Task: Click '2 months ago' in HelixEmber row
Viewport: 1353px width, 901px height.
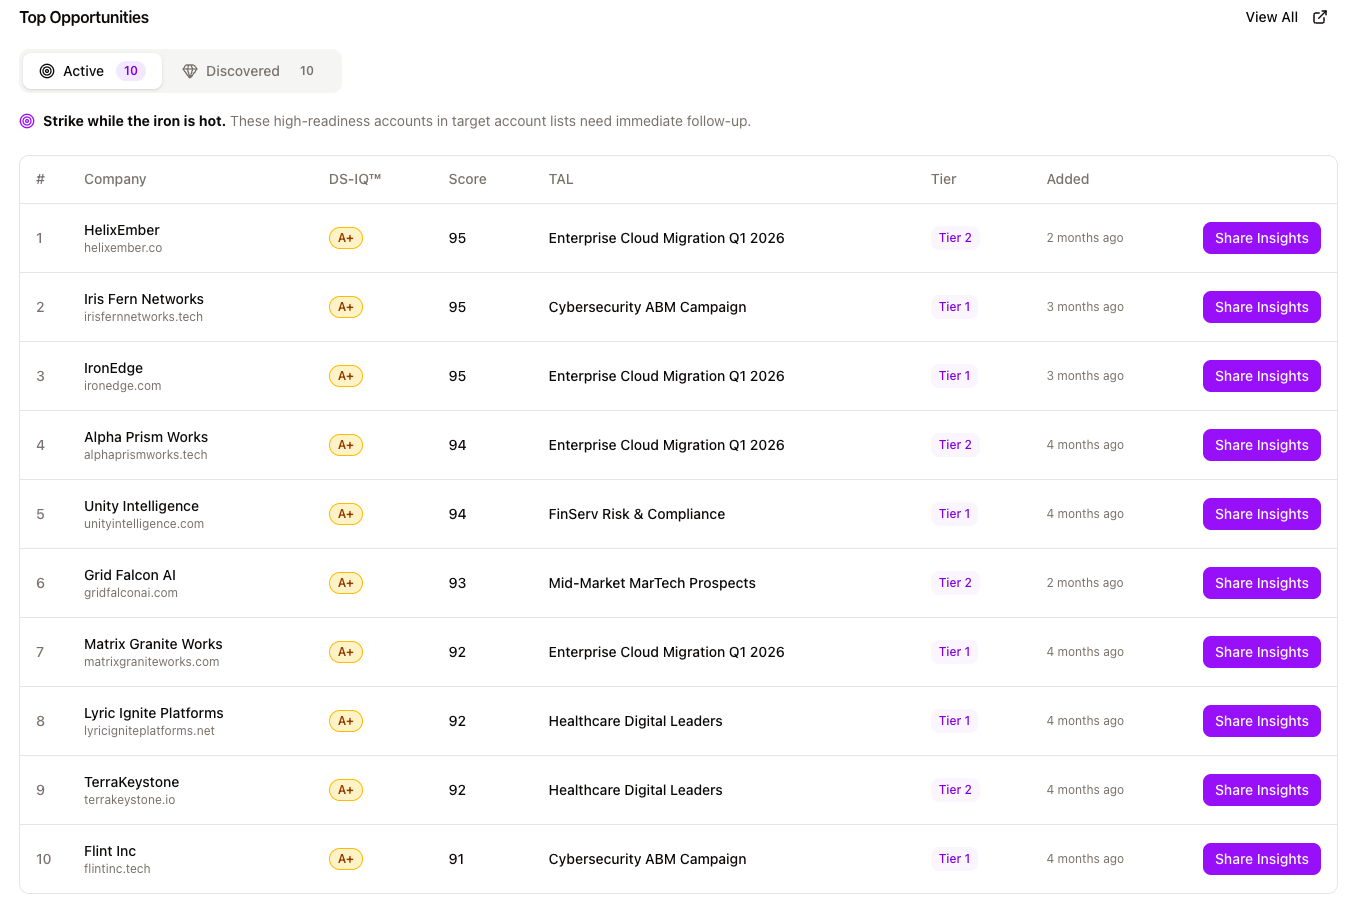Action: click(x=1085, y=238)
